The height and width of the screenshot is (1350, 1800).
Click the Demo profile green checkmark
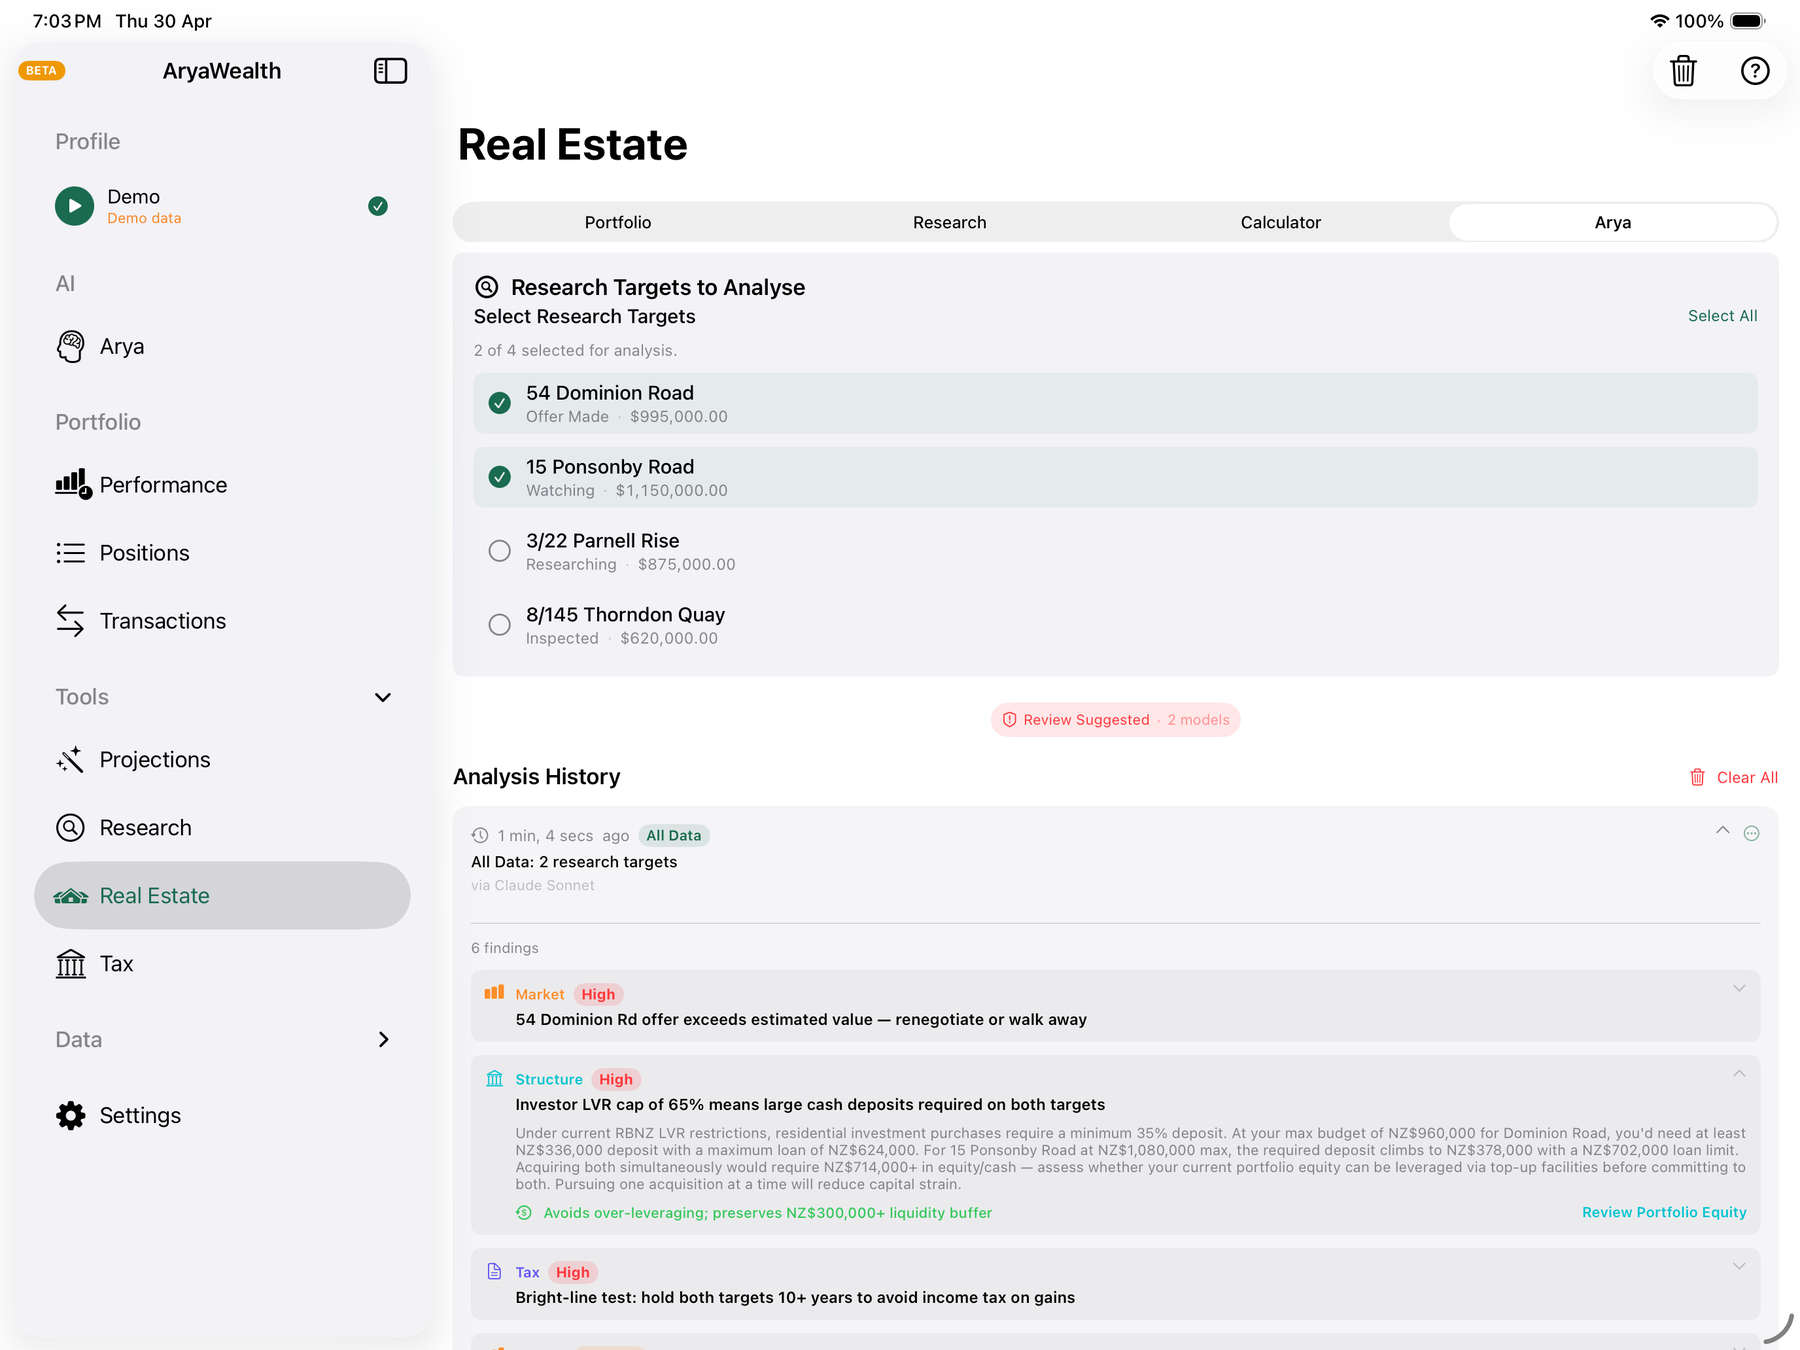tap(378, 206)
